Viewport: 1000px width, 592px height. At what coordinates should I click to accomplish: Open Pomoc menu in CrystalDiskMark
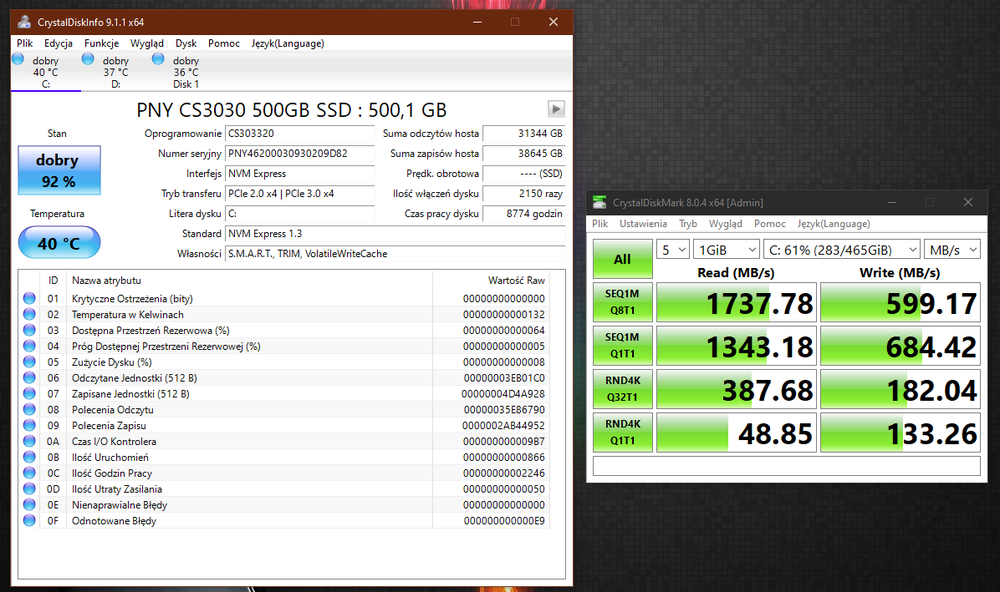pyautogui.click(x=770, y=223)
